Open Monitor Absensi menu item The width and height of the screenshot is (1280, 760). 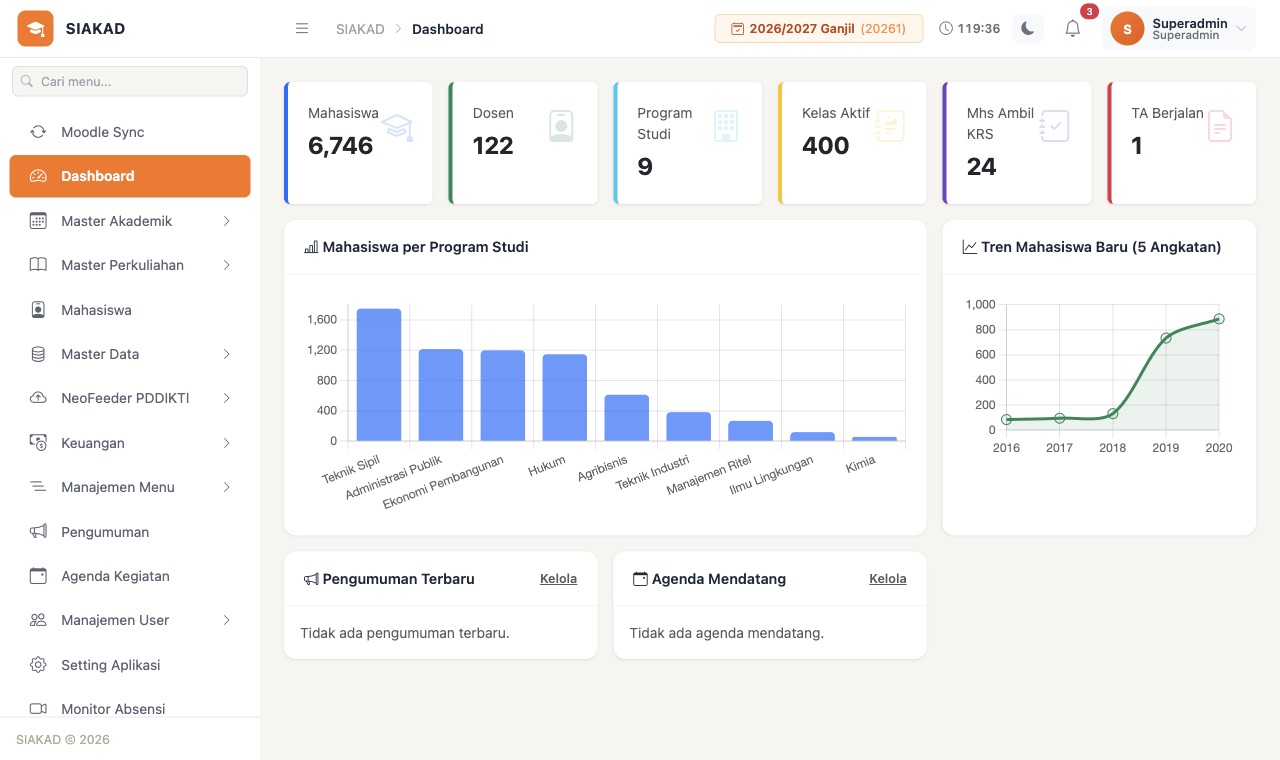coord(130,709)
